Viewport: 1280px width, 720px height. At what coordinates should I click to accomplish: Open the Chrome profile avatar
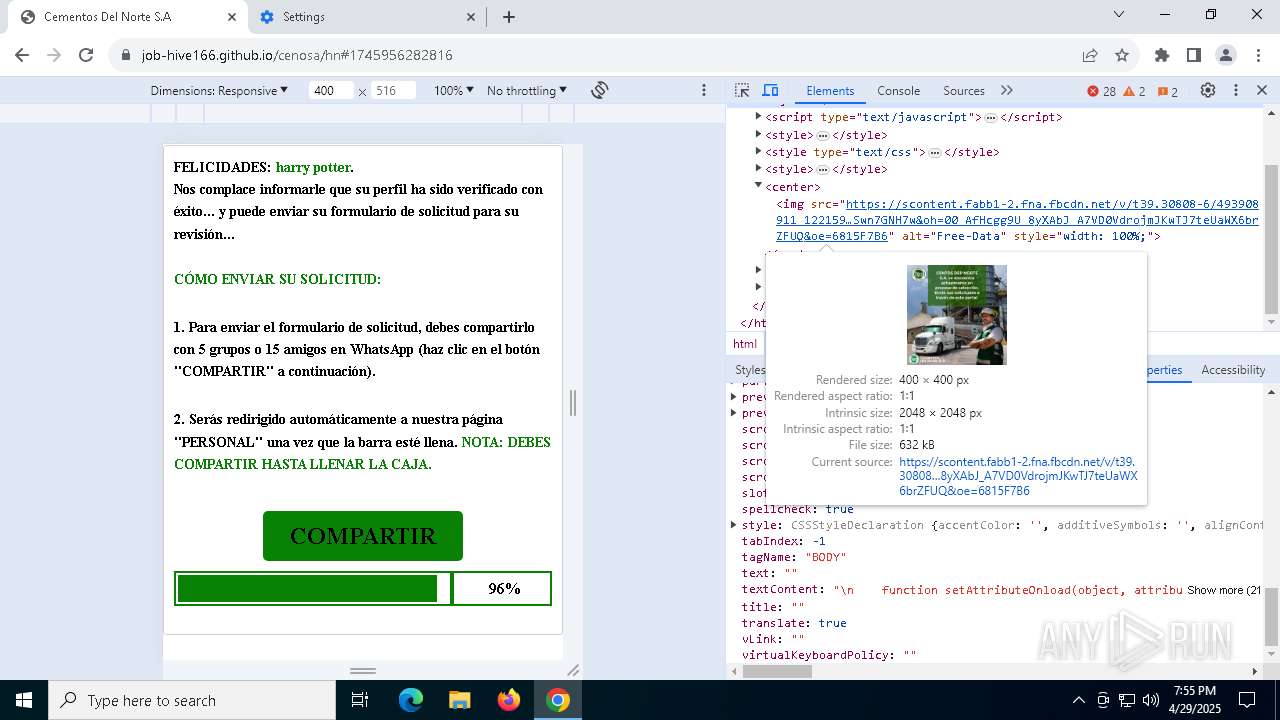click(1226, 55)
